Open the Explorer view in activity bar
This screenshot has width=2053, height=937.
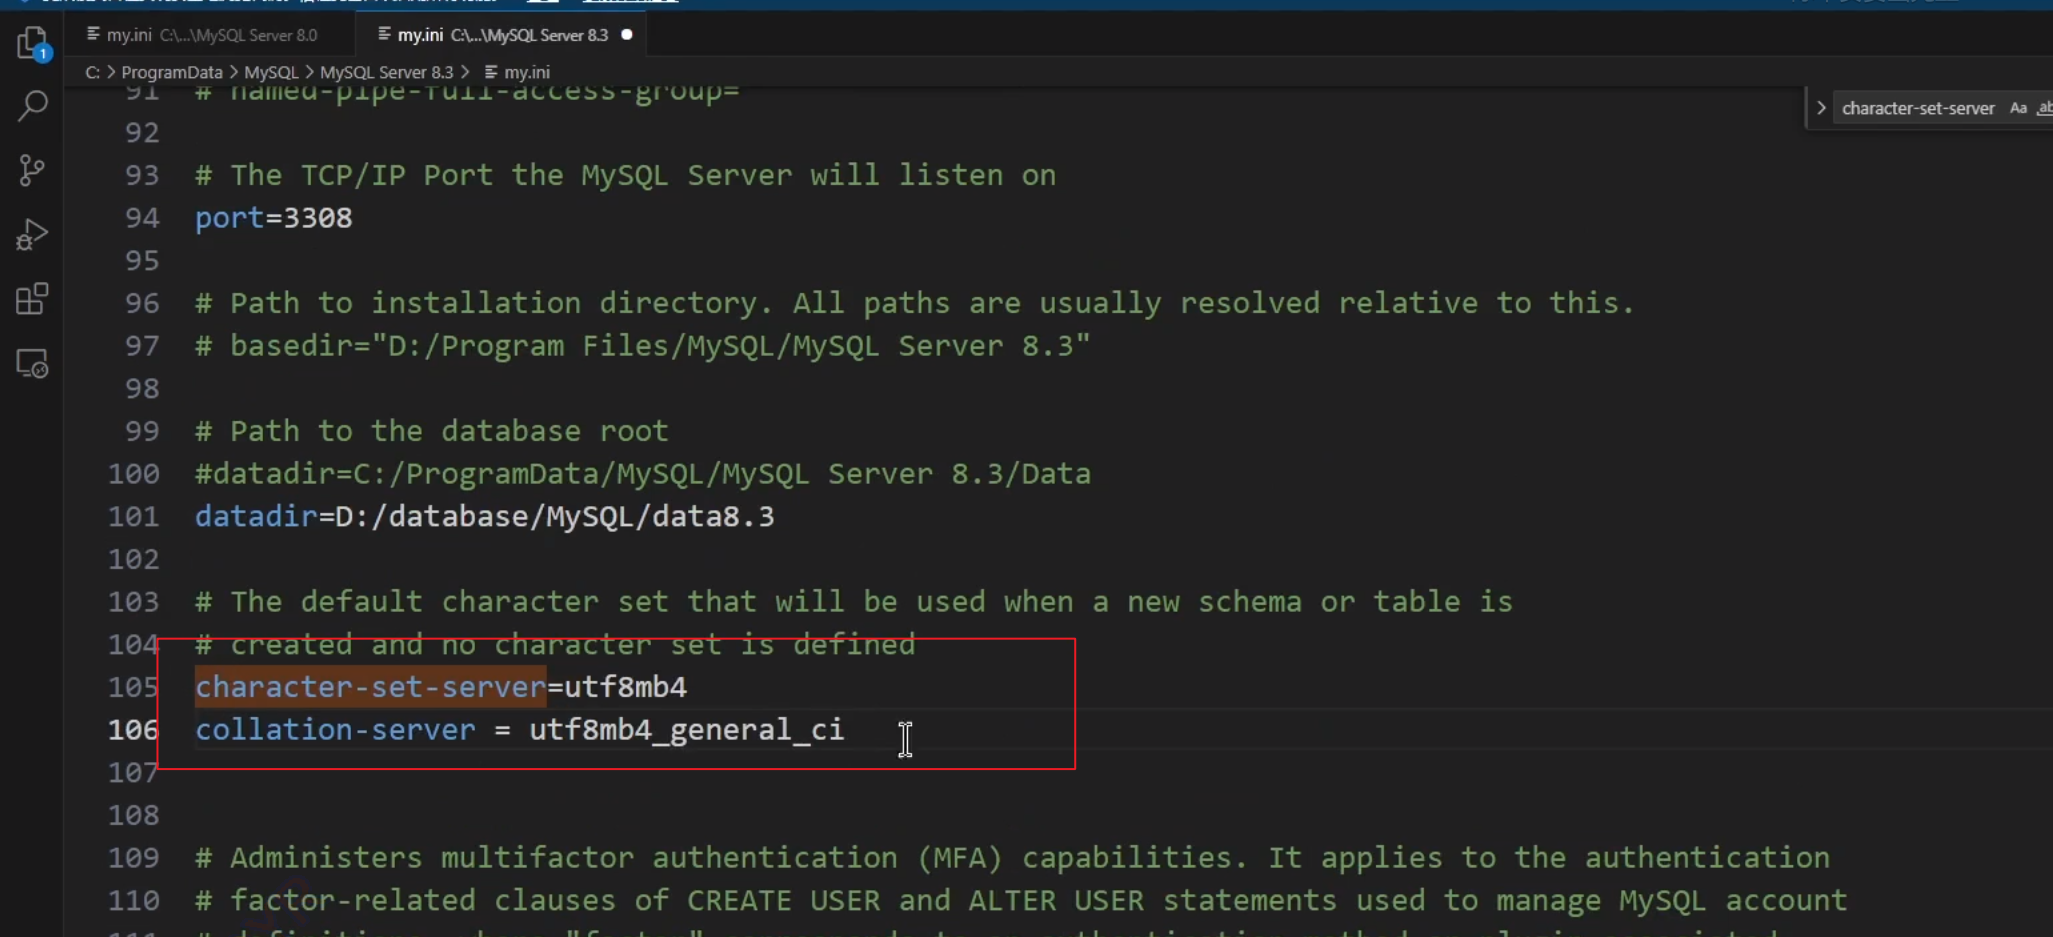click(x=32, y=43)
